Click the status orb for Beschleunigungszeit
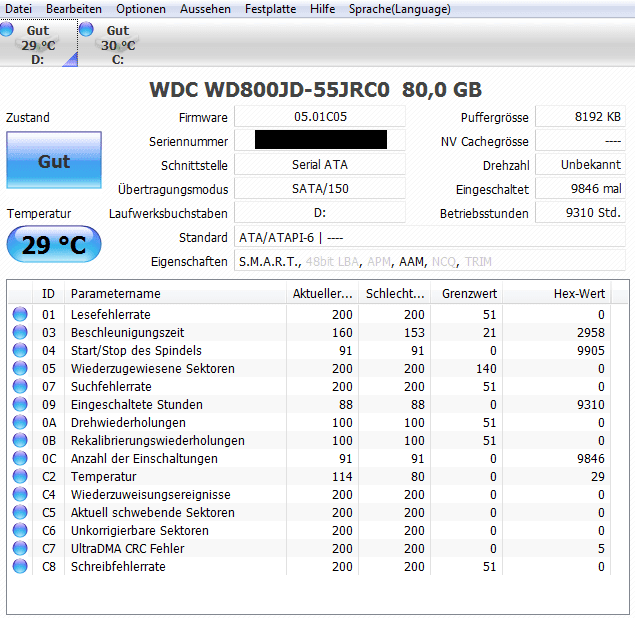 [20, 332]
